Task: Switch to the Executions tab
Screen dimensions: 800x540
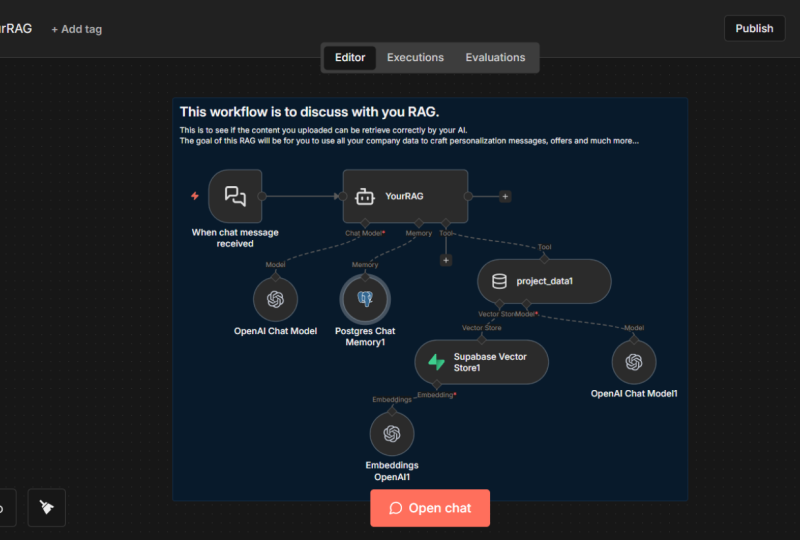Action: click(415, 58)
